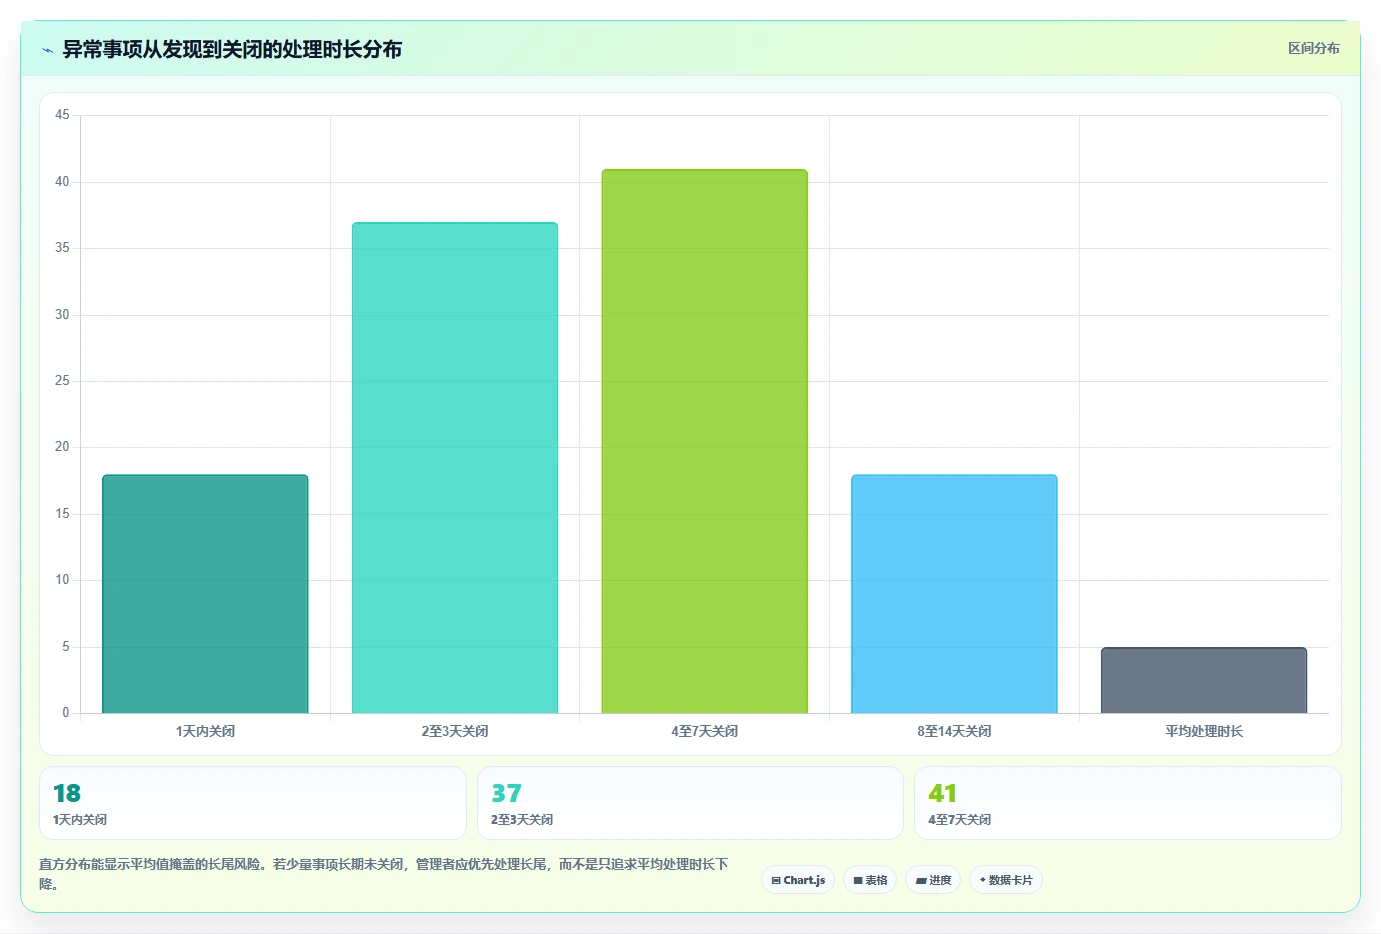Click the x-axis label 4至7天关闭

tap(704, 731)
